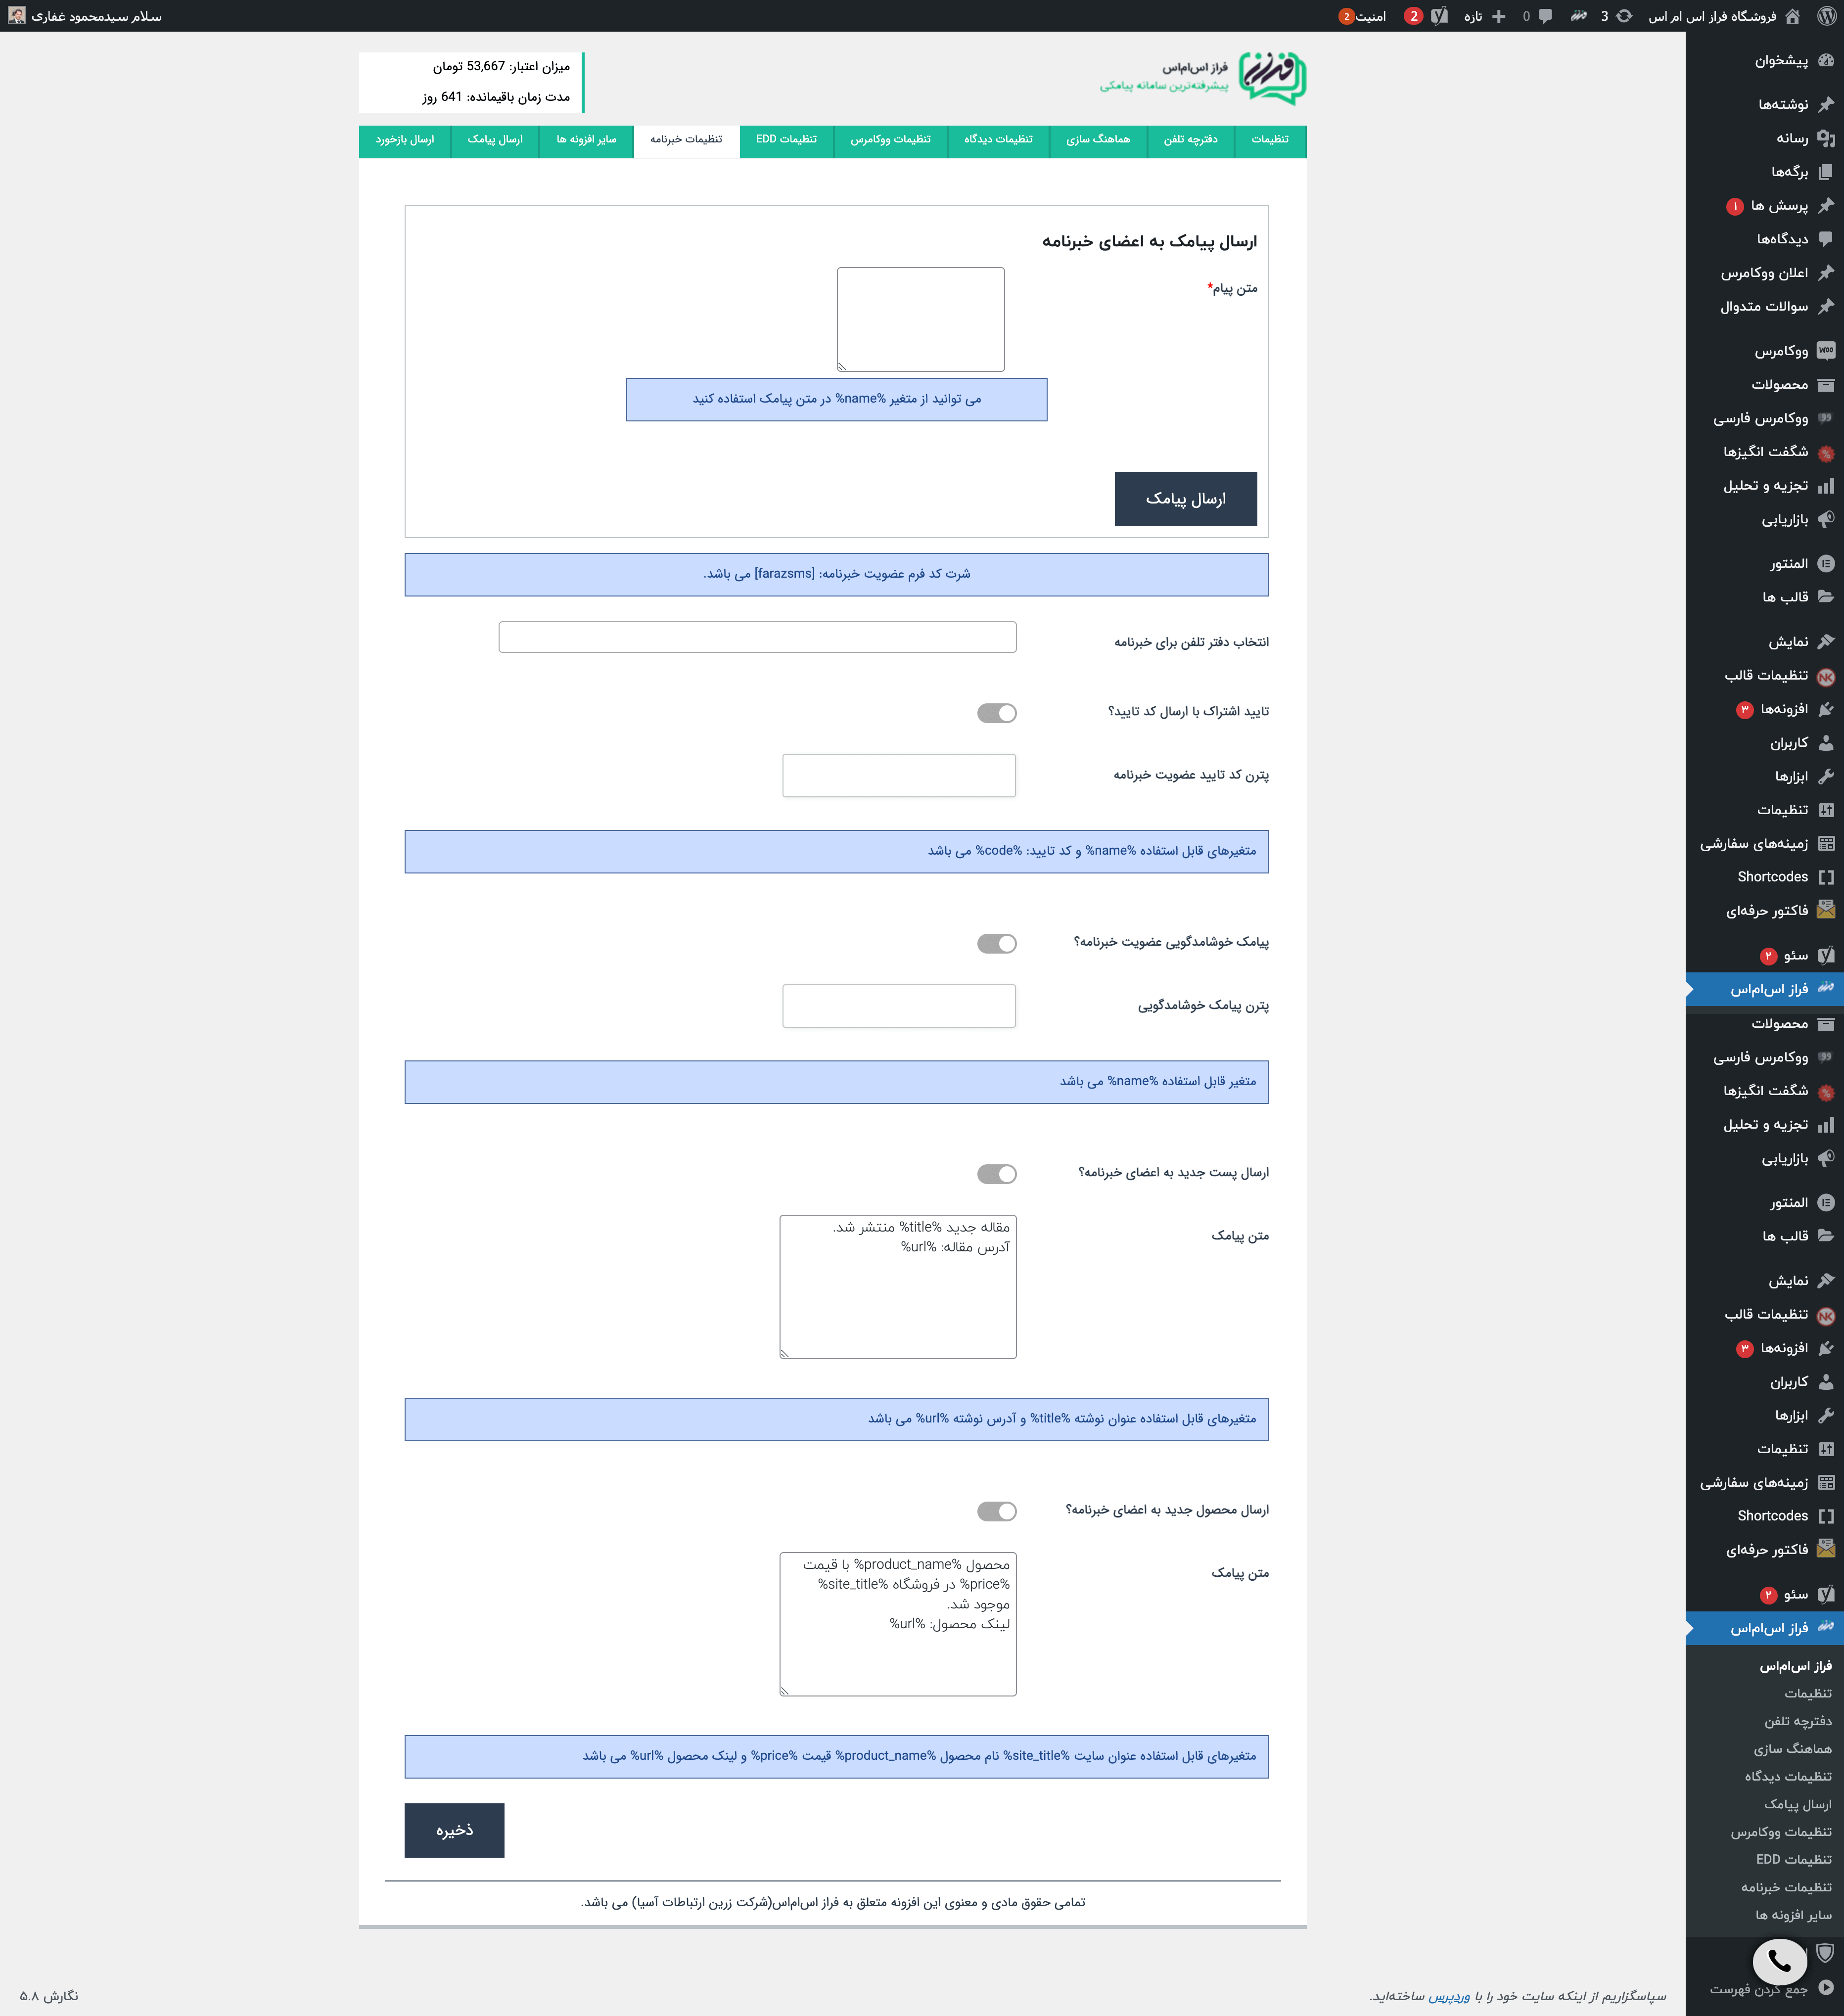The image size is (1844, 2016).
Task: Click the ارسال پیامک button
Action: coord(1186,499)
